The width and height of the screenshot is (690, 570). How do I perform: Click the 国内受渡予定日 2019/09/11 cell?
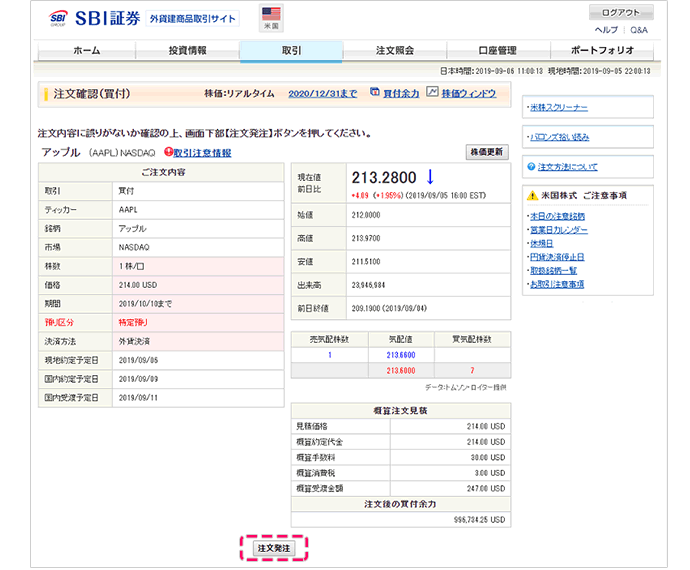tap(198, 398)
